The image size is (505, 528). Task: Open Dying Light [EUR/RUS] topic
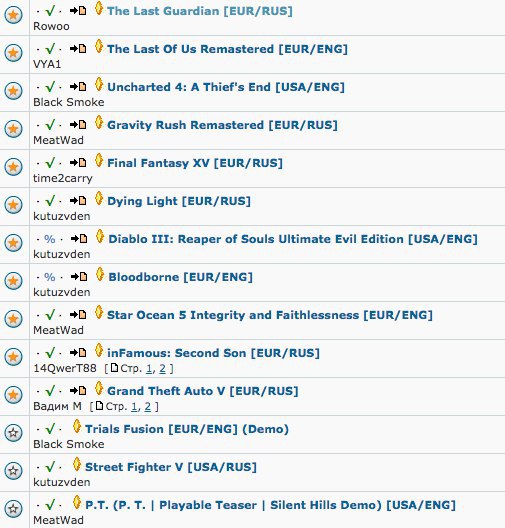click(179, 201)
